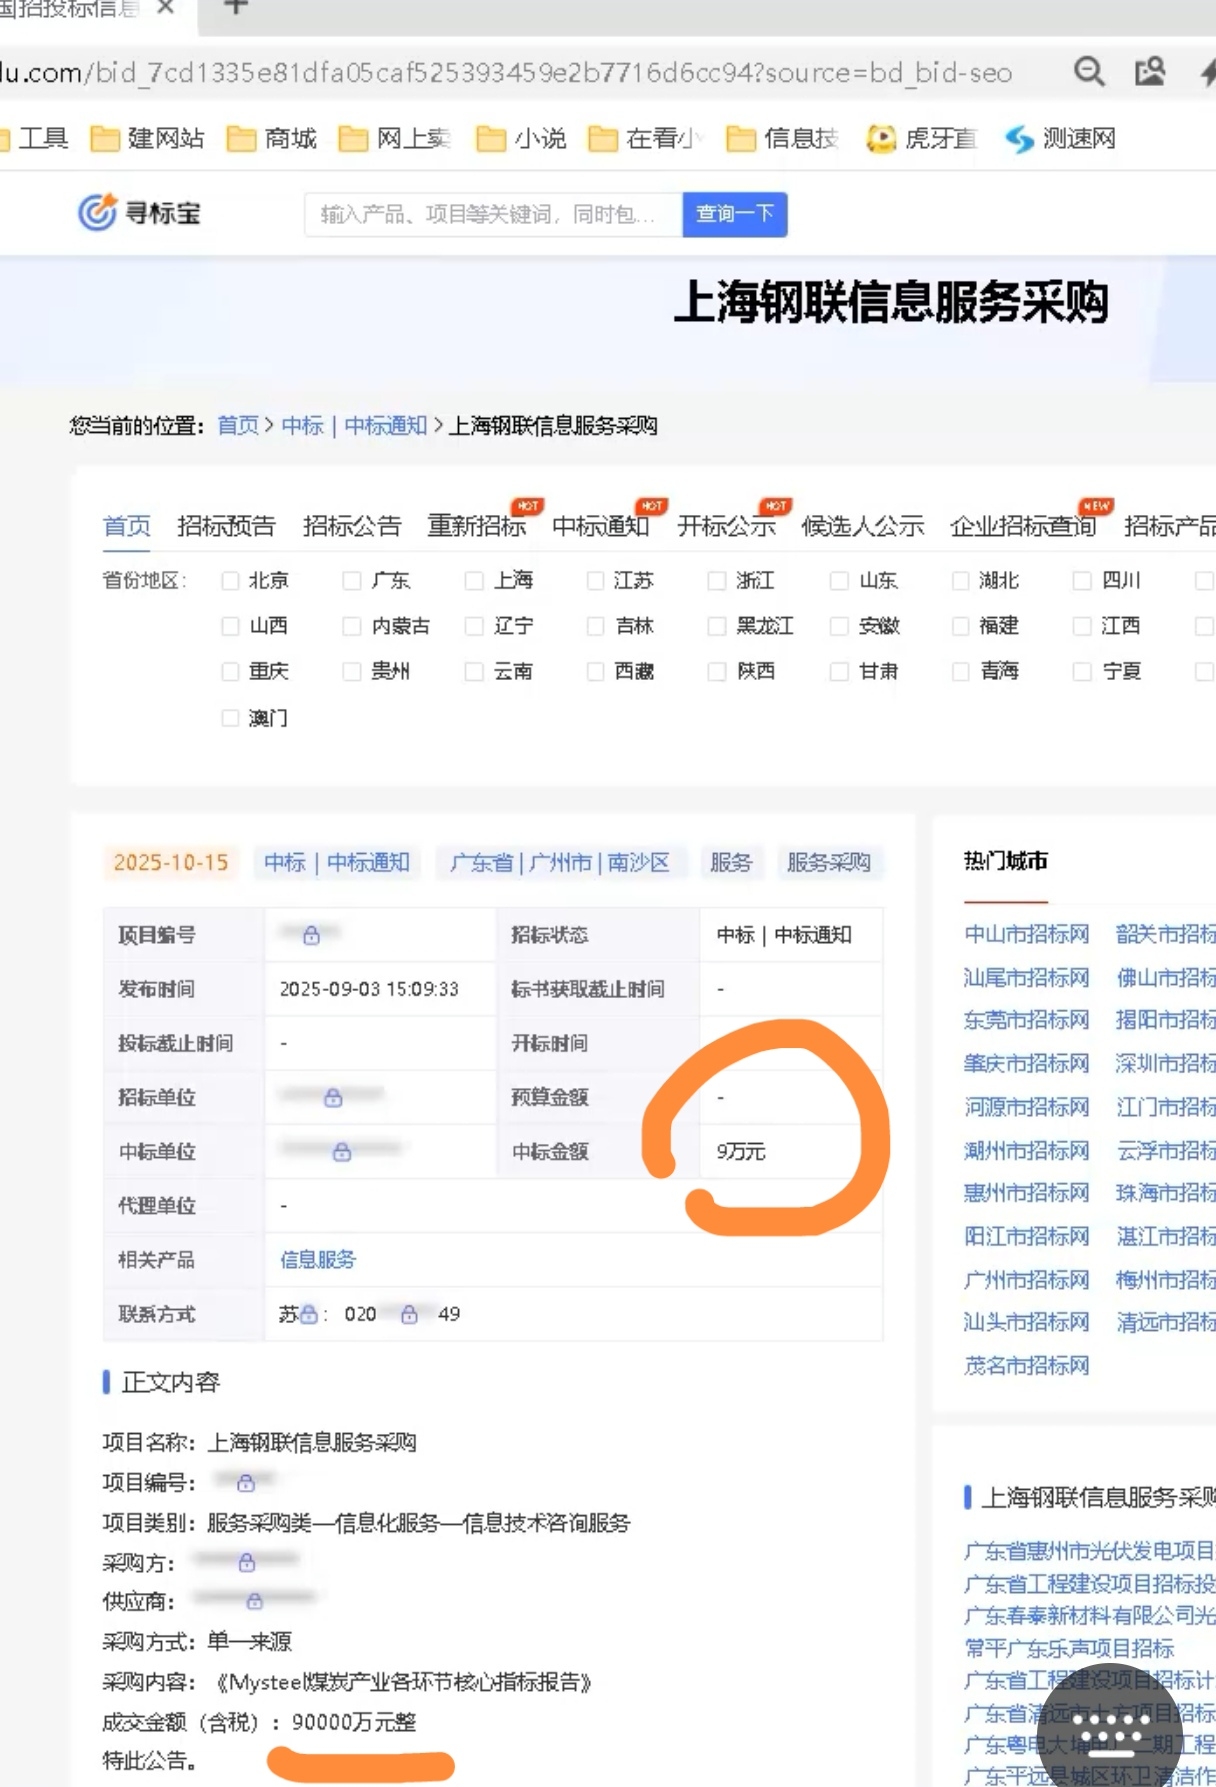Click the lock icon next to 采购方
Image resolution: width=1216 pixels, height=1787 pixels.
(x=247, y=1561)
